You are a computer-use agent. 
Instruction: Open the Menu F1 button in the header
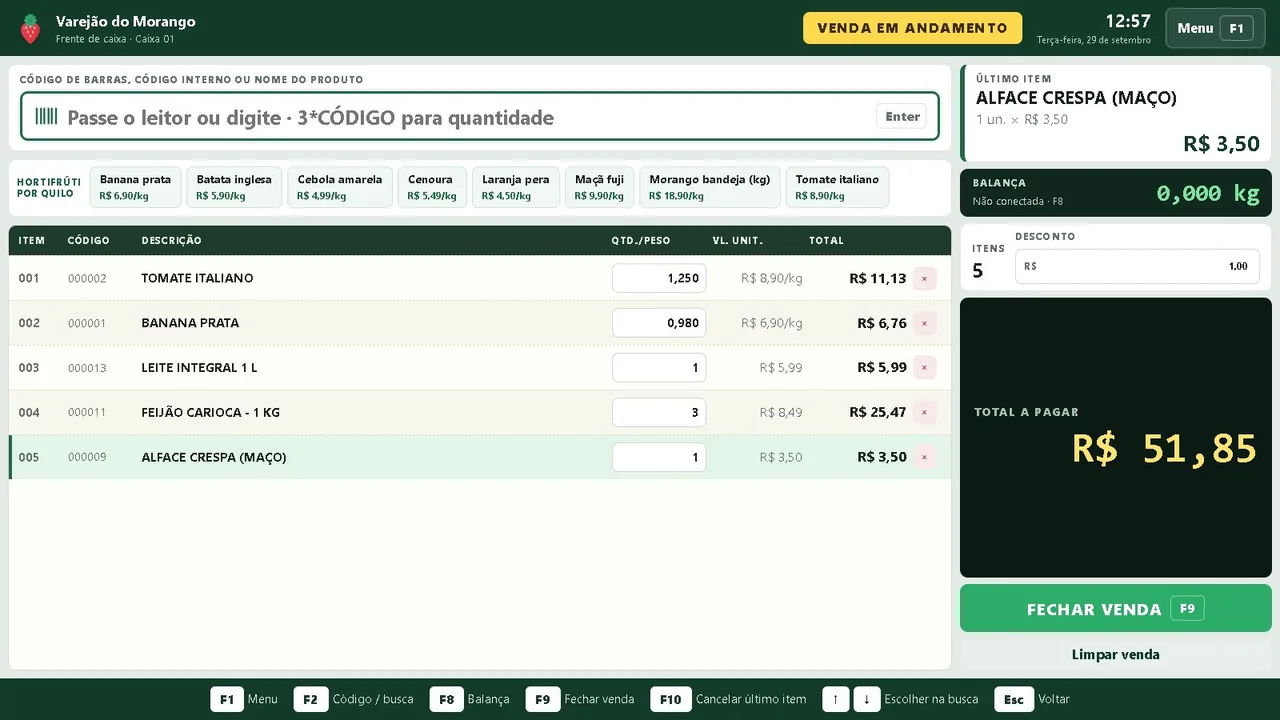click(x=1215, y=28)
